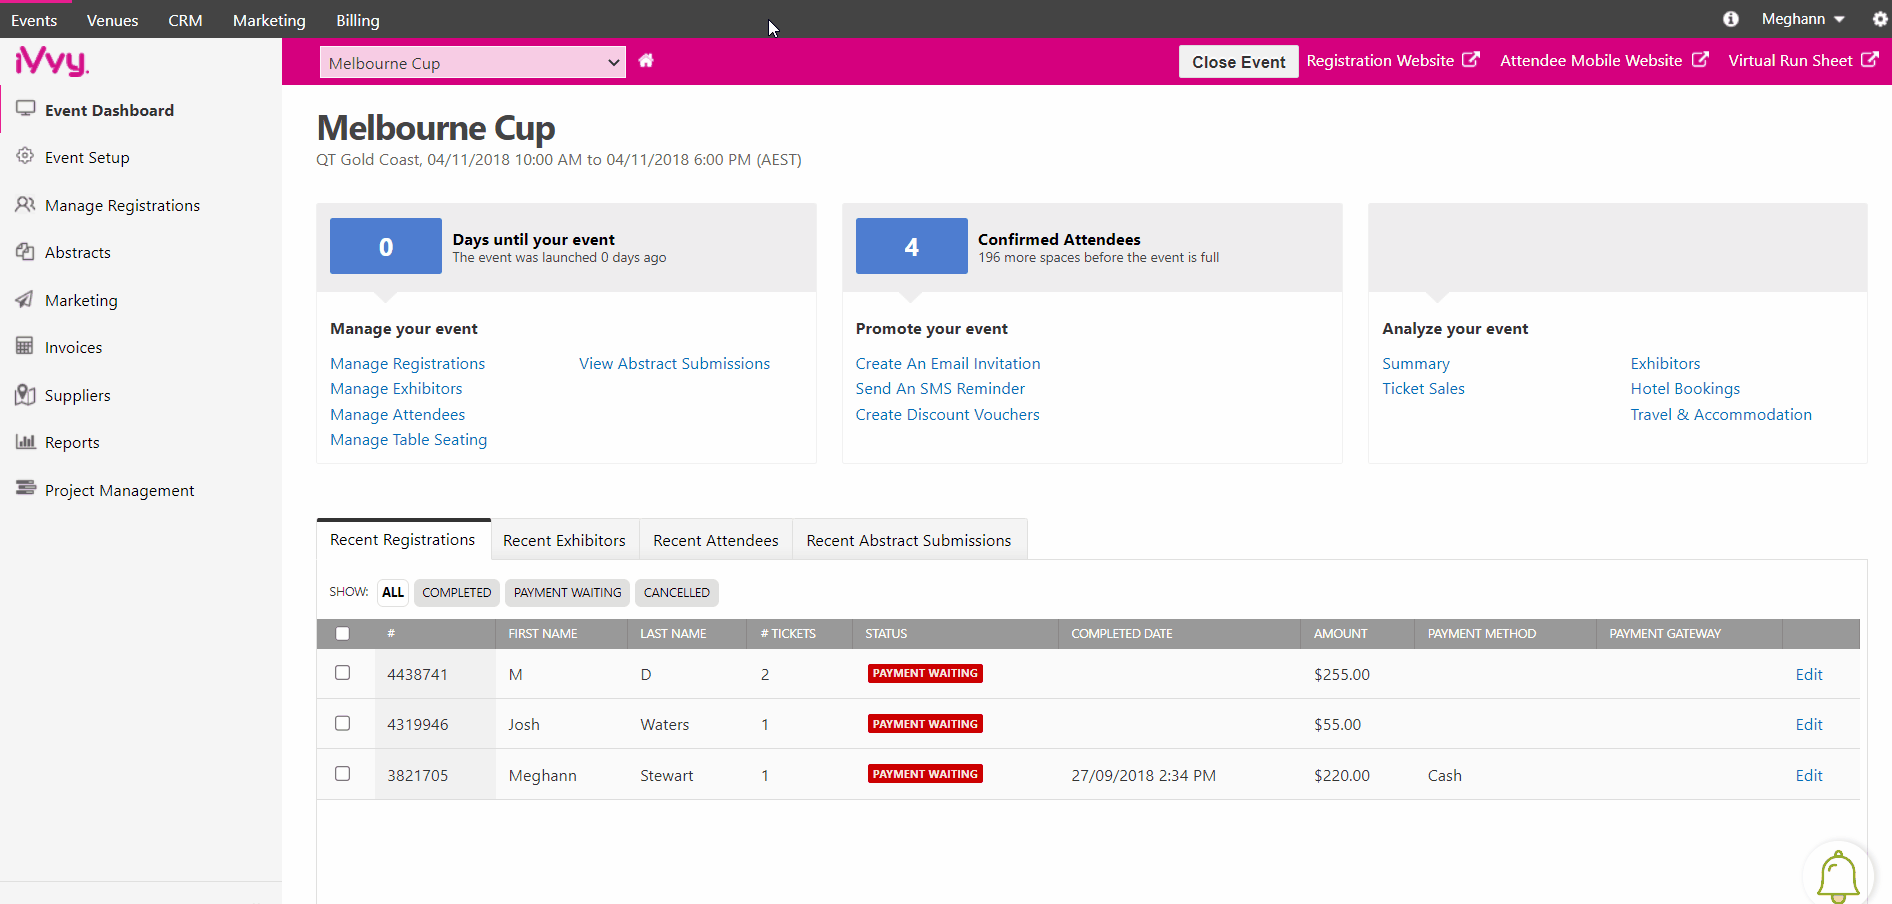
Task: Click external link icon after Registration Website
Action: (x=1471, y=60)
